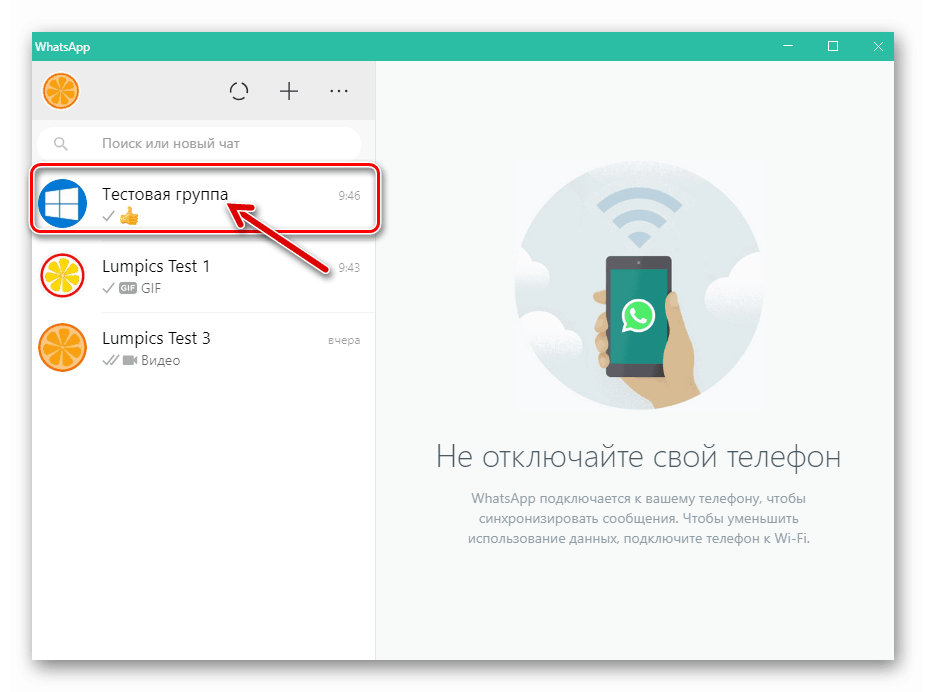Screen dimensions: 926x692
Task: Click the 9:46 timestamp of Тестовая группа
Action: pos(350,196)
